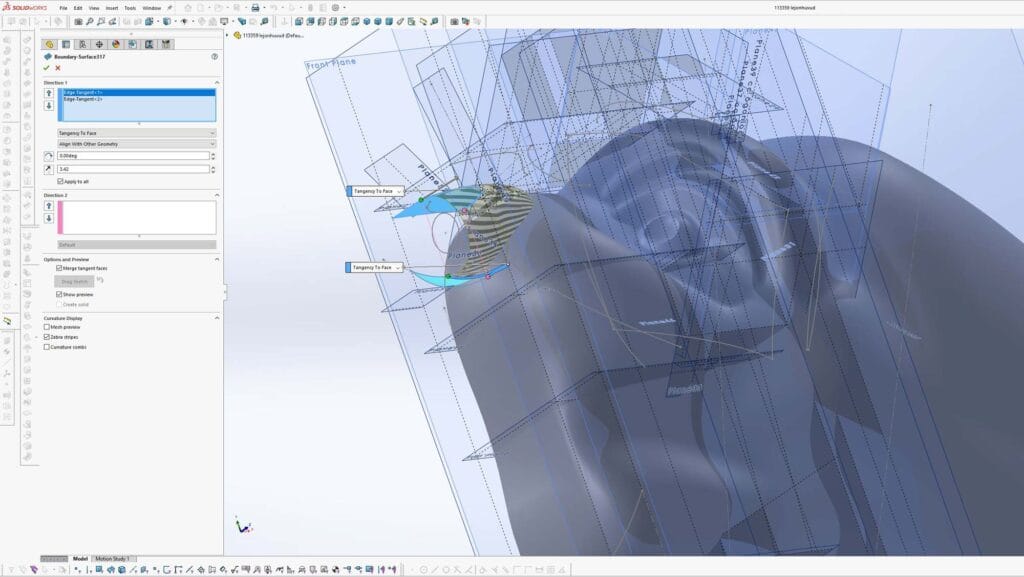Move Direction 1 curve down with arrow
1024x577 pixels.
coord(48,104)
